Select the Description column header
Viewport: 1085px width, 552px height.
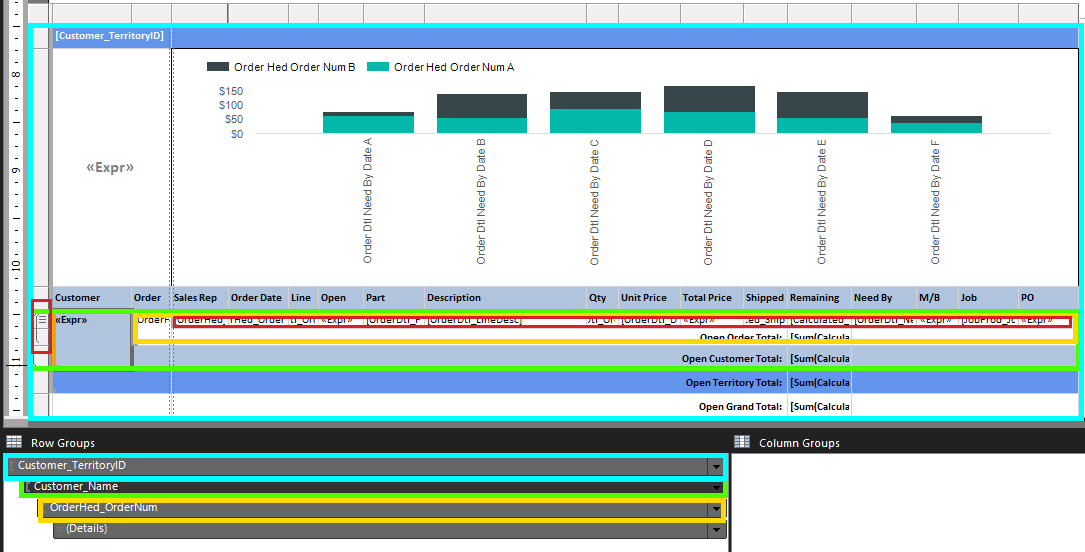click(505, 297)
